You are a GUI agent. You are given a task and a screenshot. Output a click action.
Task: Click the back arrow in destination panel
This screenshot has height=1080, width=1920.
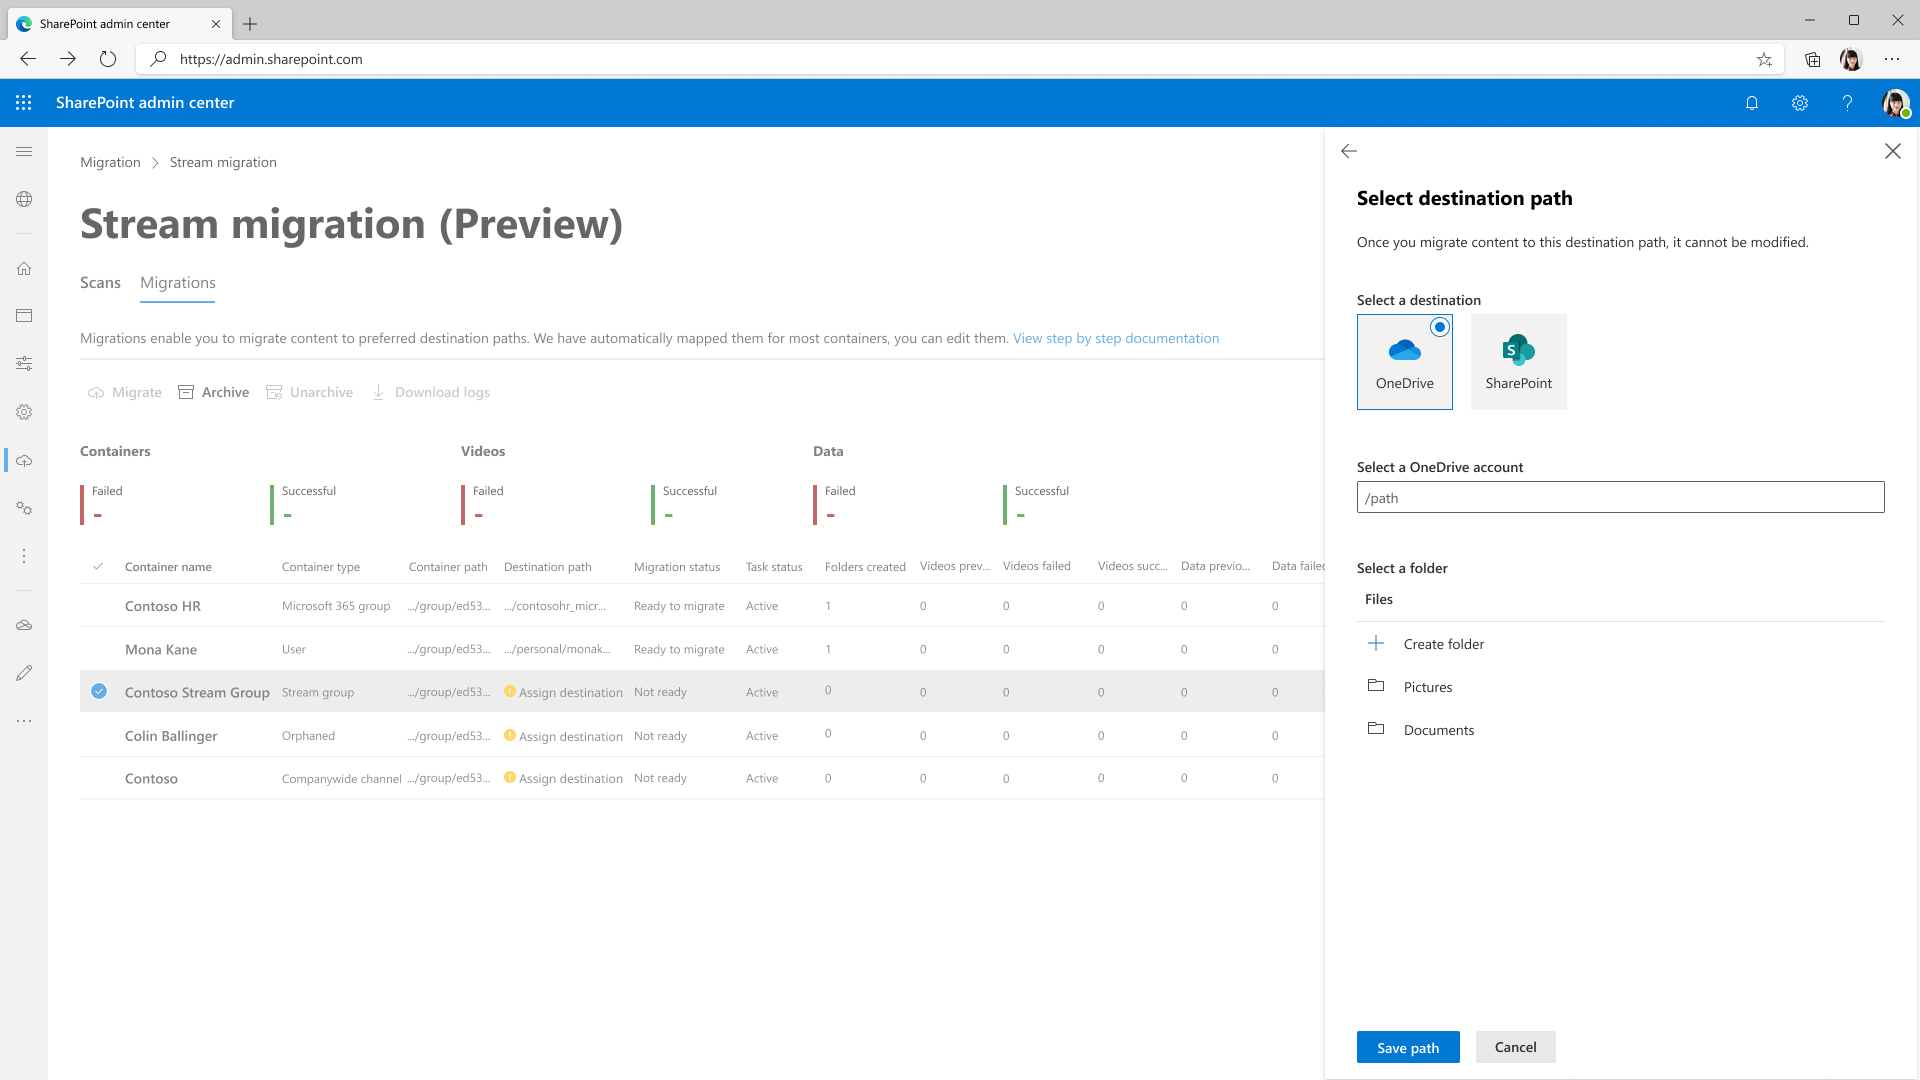[x=1349, y=150]
